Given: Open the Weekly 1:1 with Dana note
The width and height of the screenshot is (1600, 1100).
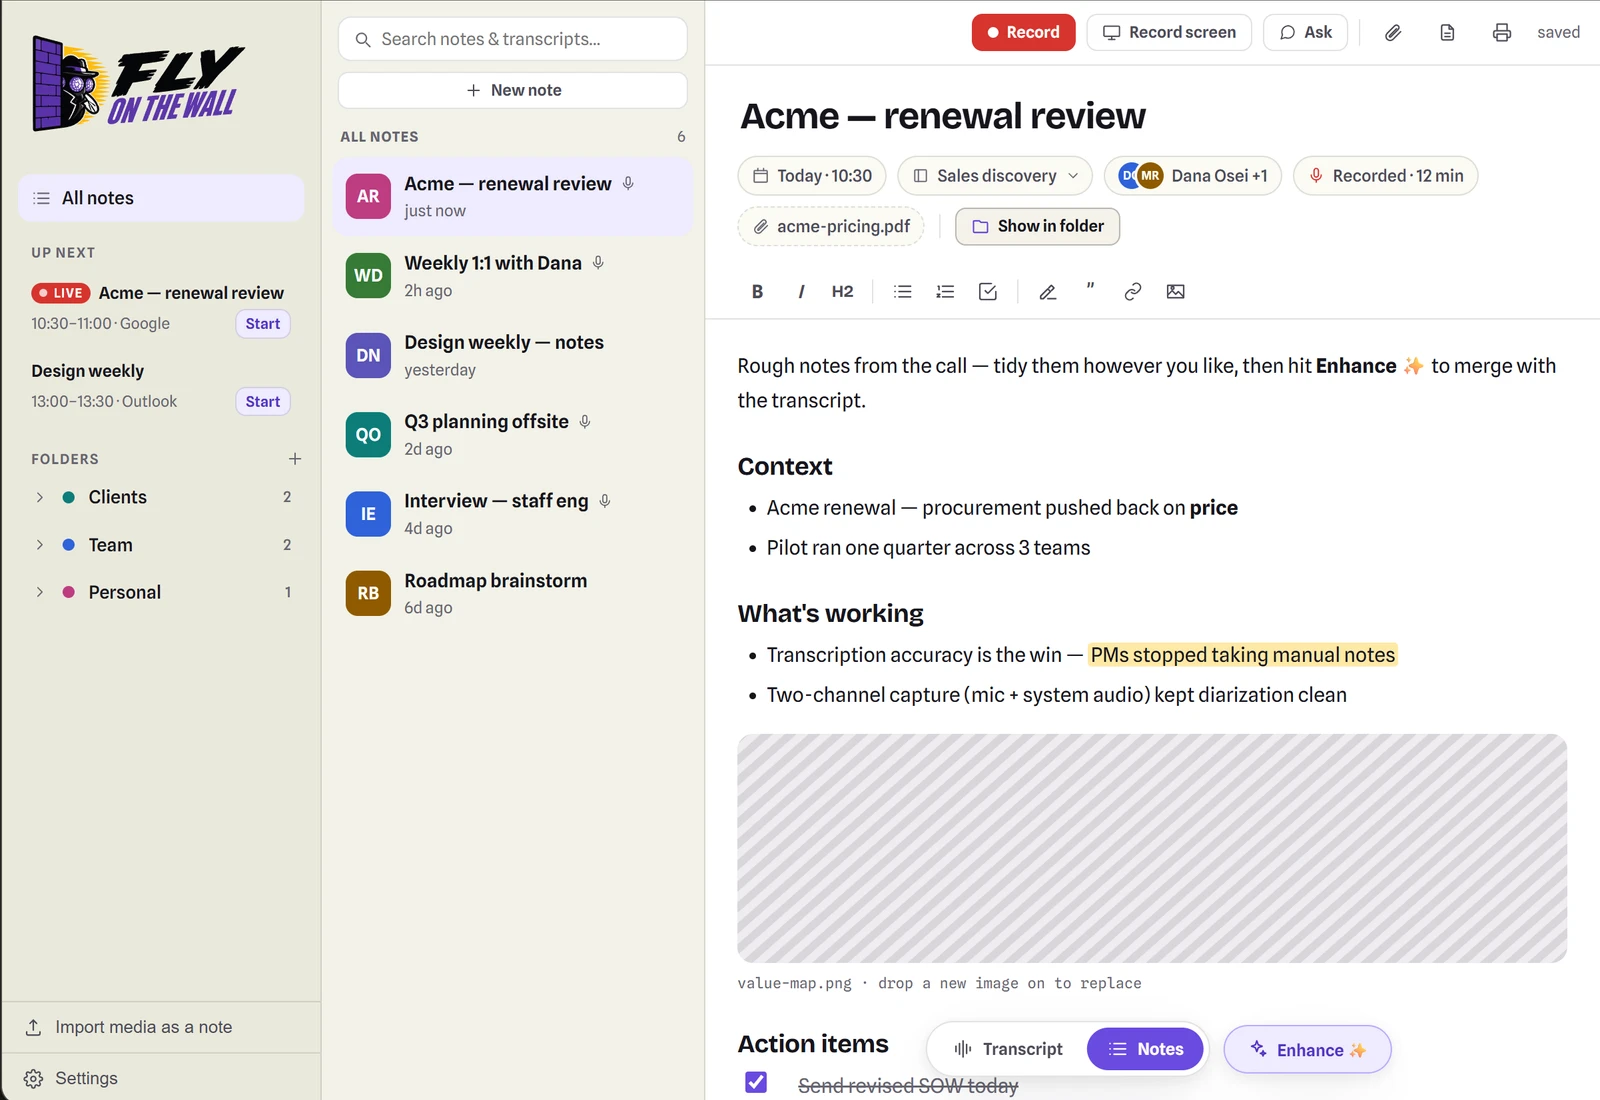Looking at the screenshot, I should (x=513, y=276).
